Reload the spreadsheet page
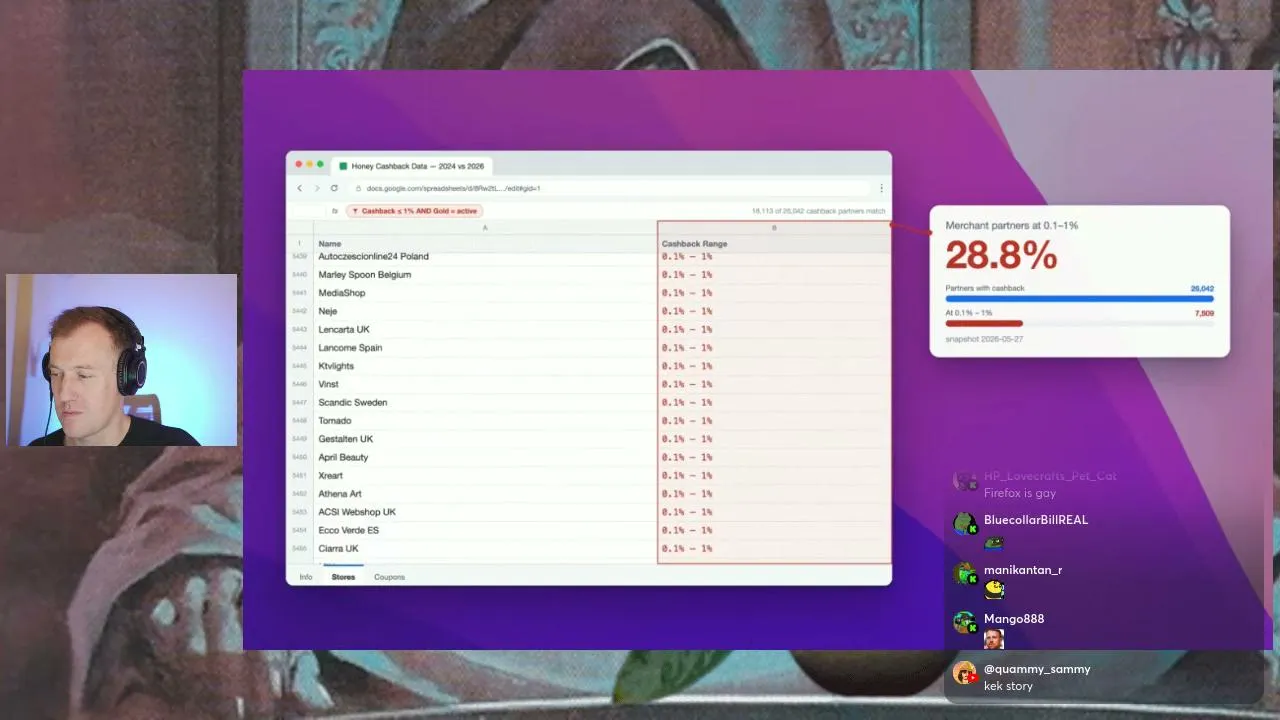The height and width of the screenshot is (720, 1280). click(334, 188)
